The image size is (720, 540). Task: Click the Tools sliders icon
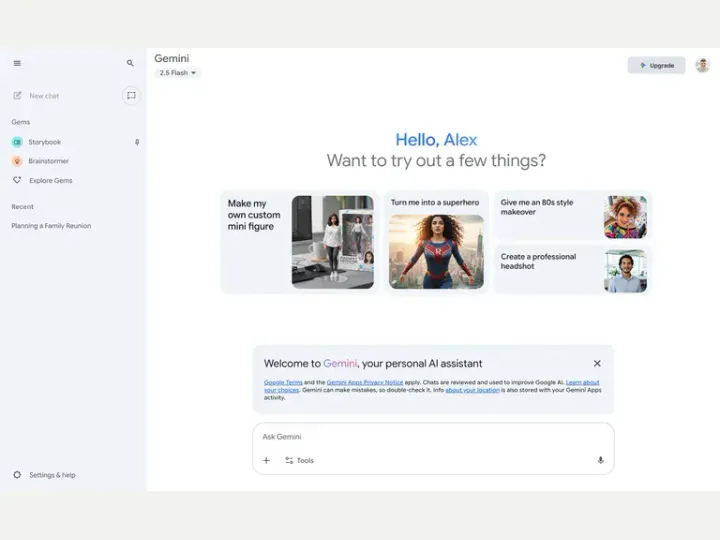[289, 460]
